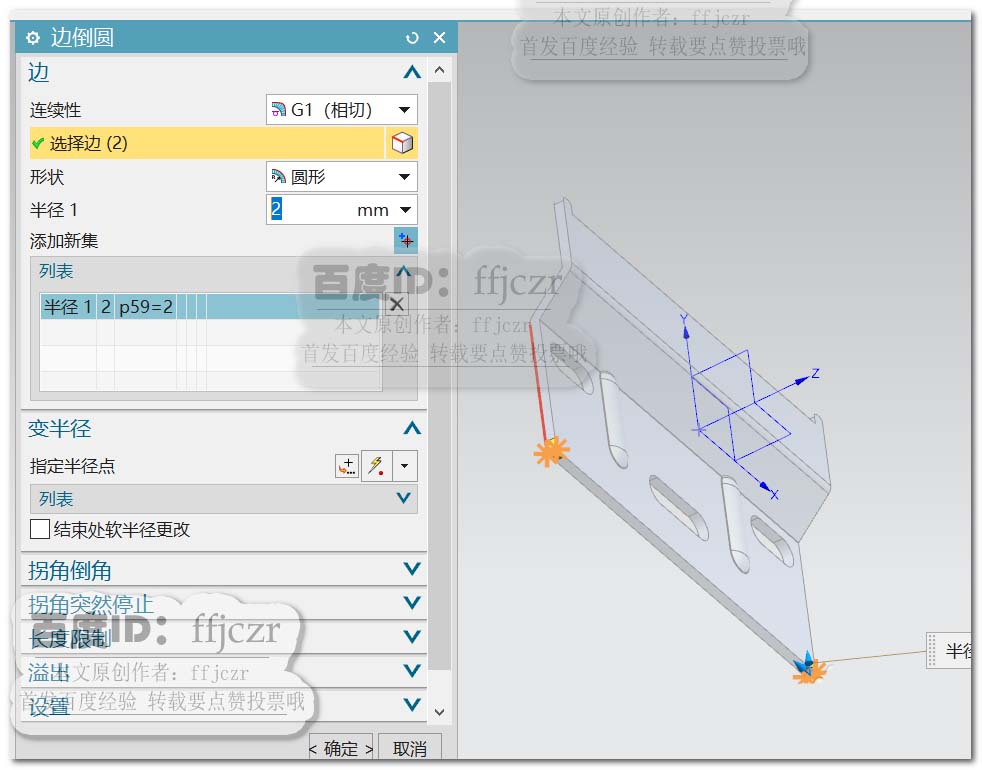Select the 半径 1 p59=2 list row
Viewport: 982px width, 770px height.
point(211,307)
